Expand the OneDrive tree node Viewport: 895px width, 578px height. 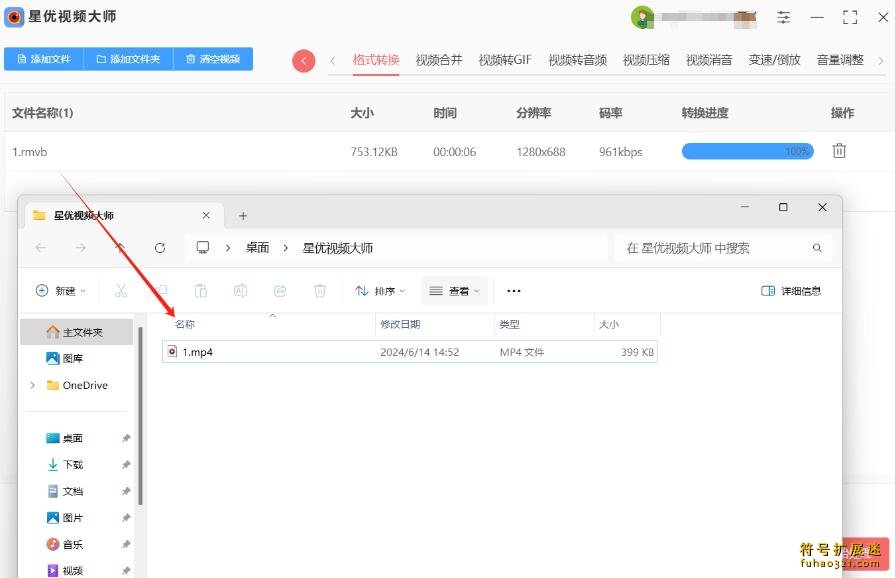[33, 385]
